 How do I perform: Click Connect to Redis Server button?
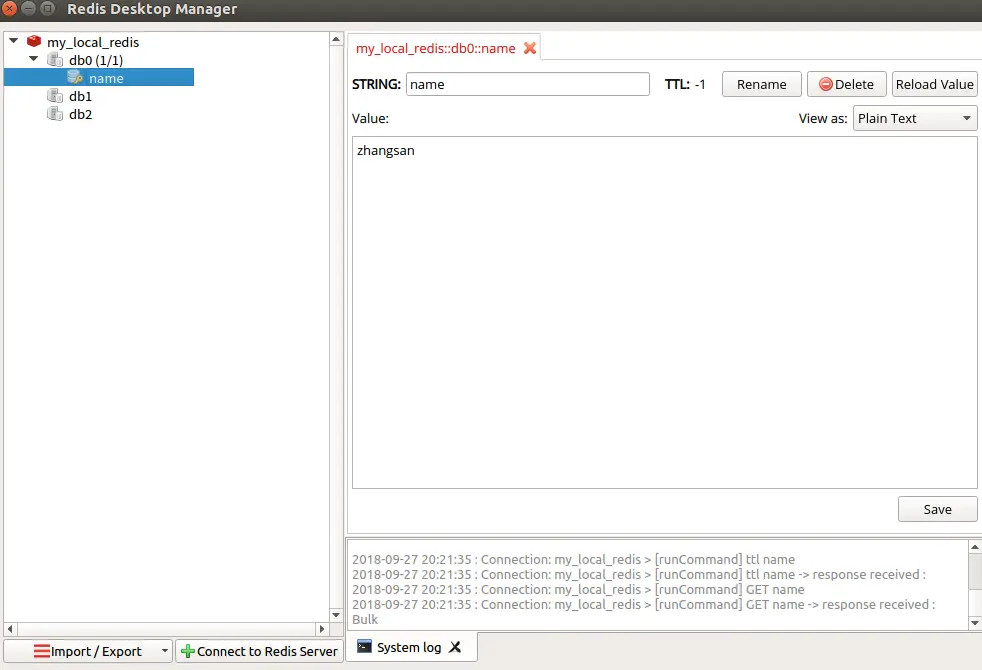[x=259, y=651]
